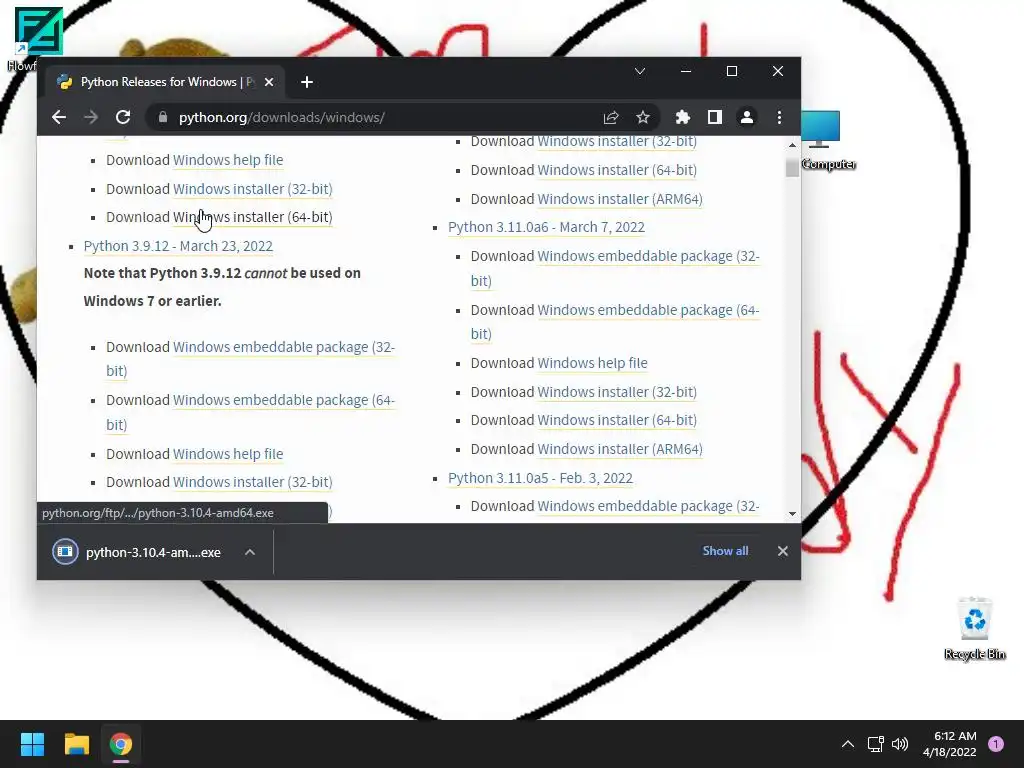Image resolution: width=1024 pixels, height=768 pixels.
Task: Share this page icon in address bar
Action: coord(611,118)
